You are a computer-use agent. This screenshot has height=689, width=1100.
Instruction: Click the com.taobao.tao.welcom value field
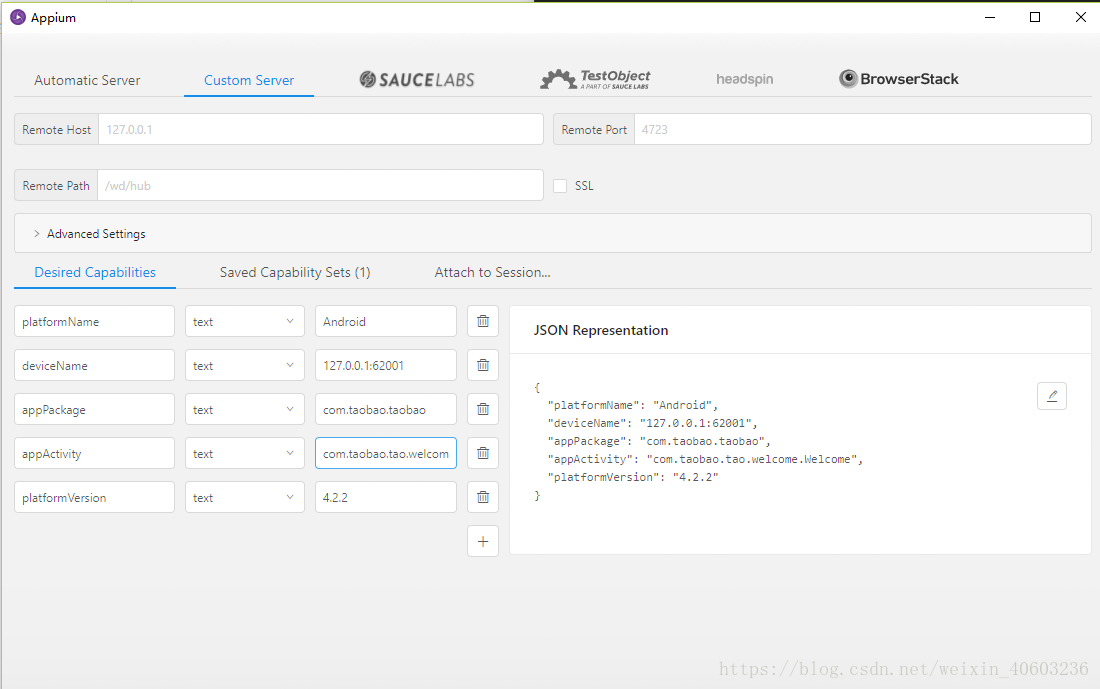[x=386, y=453]
